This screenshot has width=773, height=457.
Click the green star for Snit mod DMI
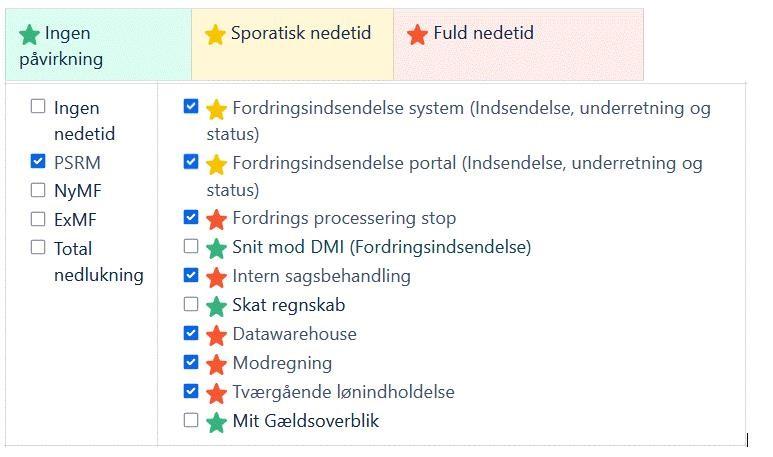(216, 248)
